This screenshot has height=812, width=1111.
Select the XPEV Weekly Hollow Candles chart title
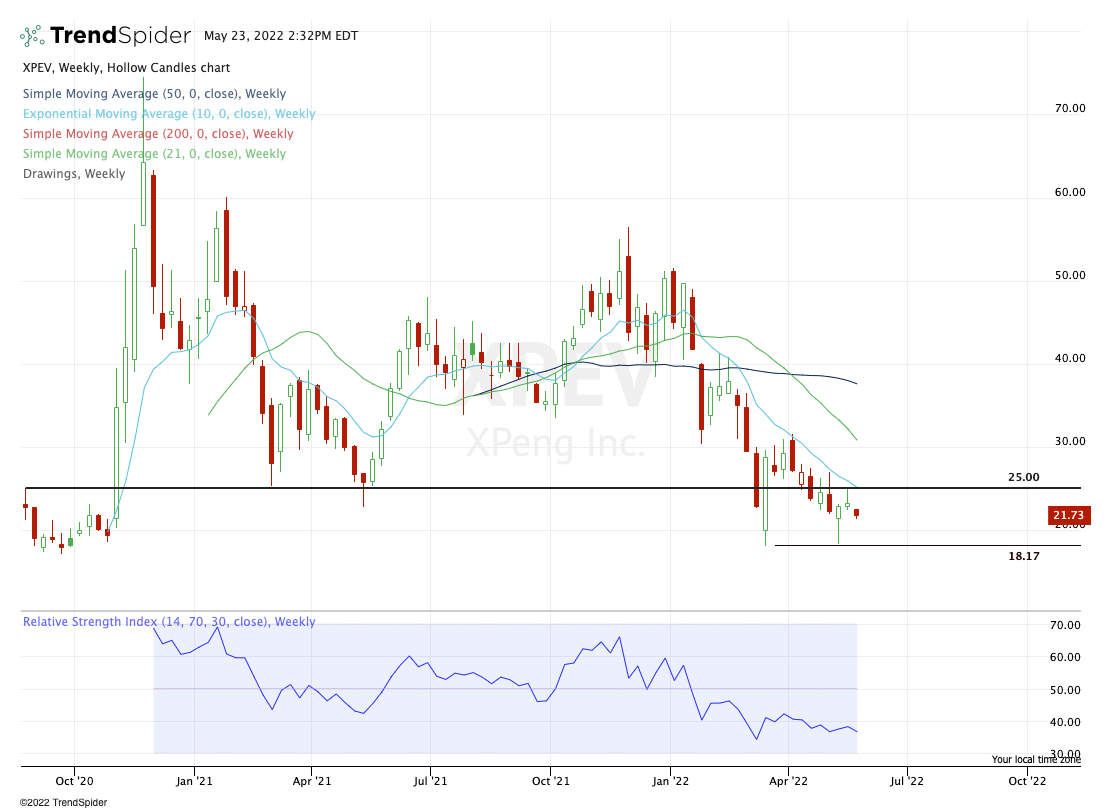click(x=126, y=68)
